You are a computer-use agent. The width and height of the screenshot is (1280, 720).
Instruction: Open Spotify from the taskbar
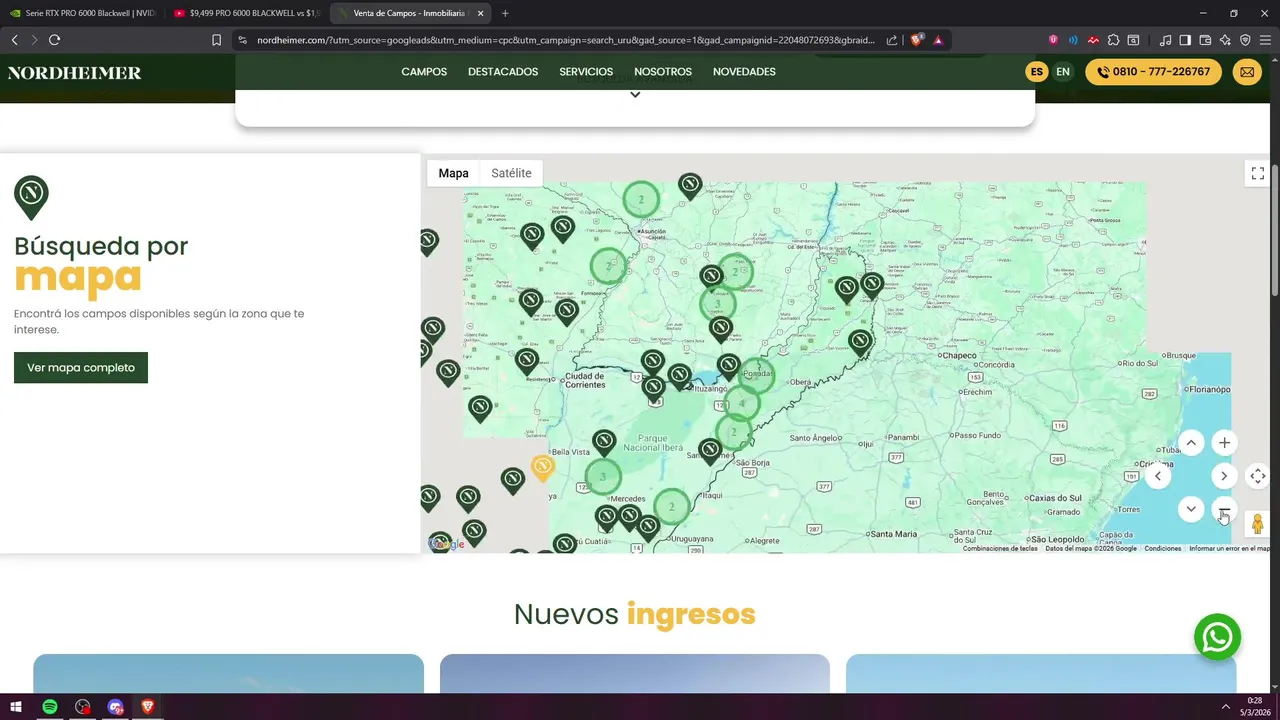pos(50,707)
